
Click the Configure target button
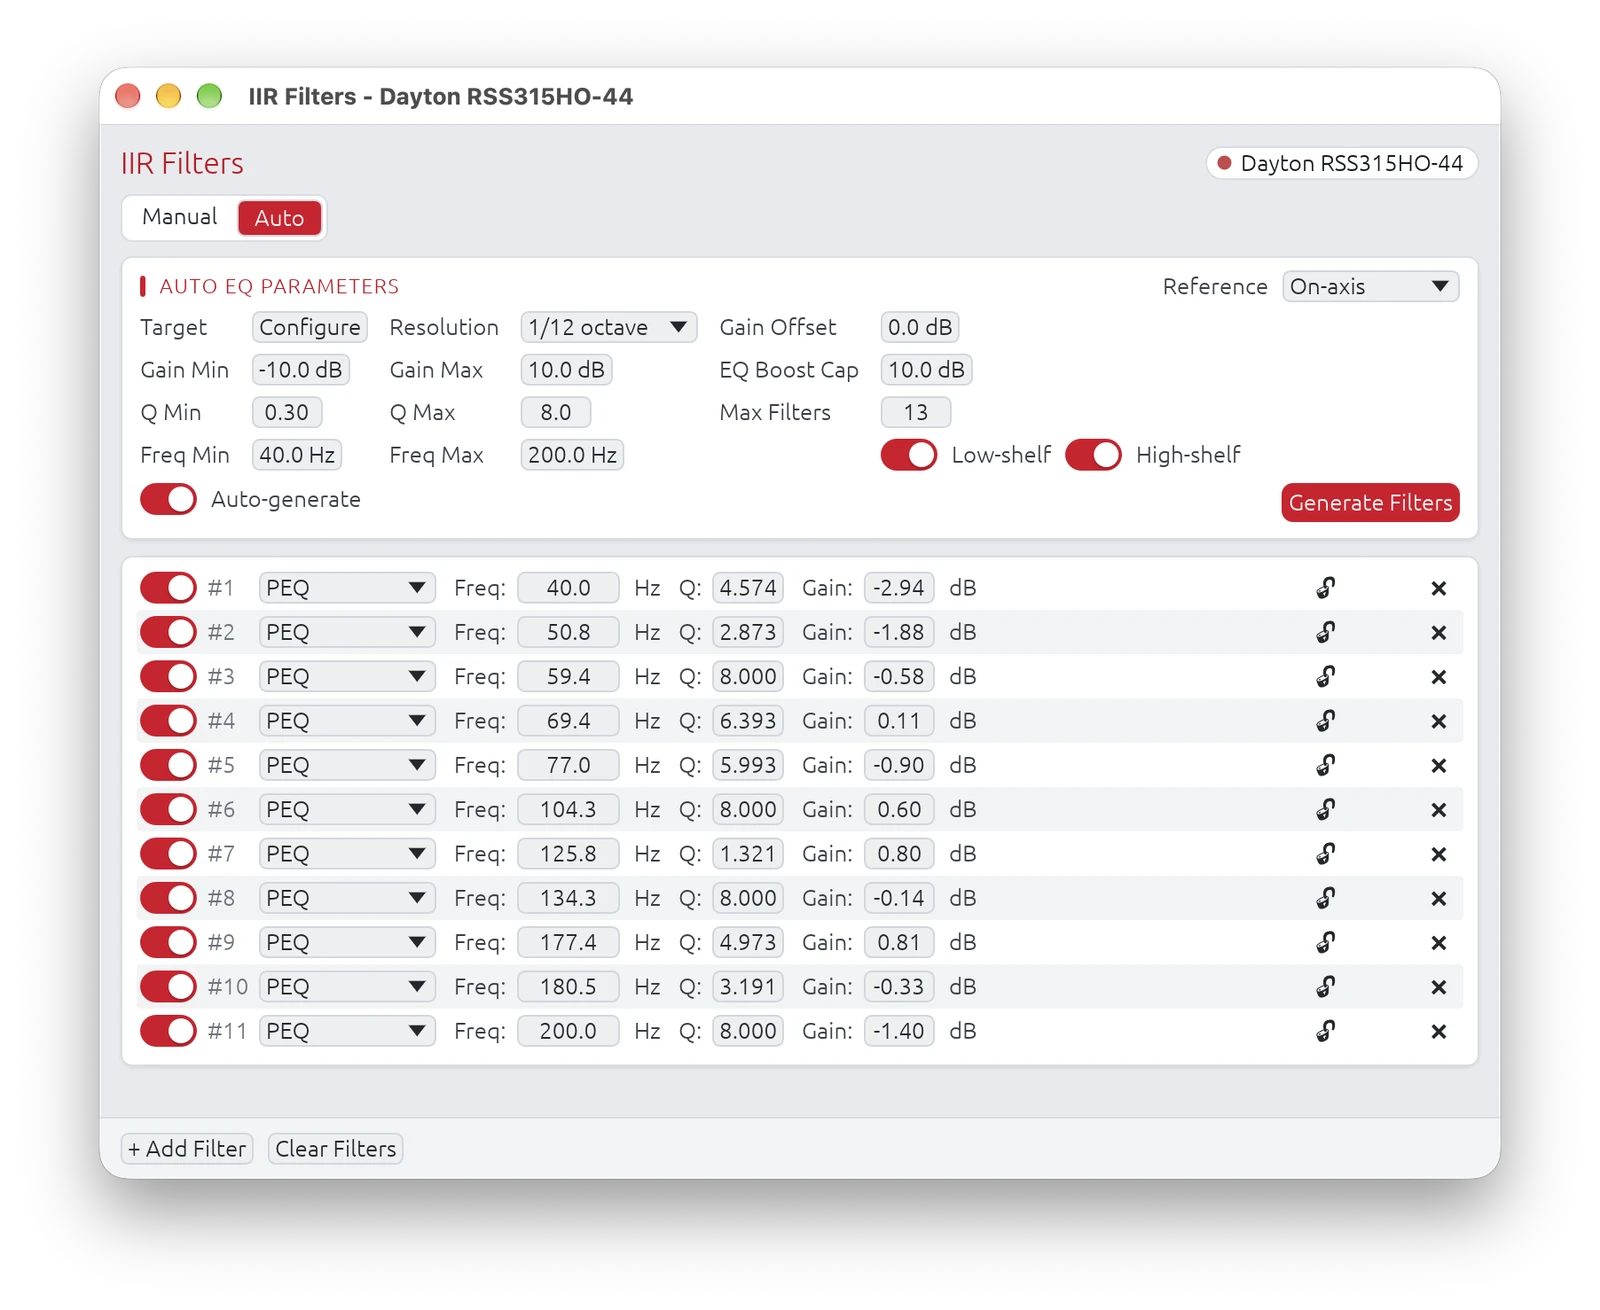point(310,328)
